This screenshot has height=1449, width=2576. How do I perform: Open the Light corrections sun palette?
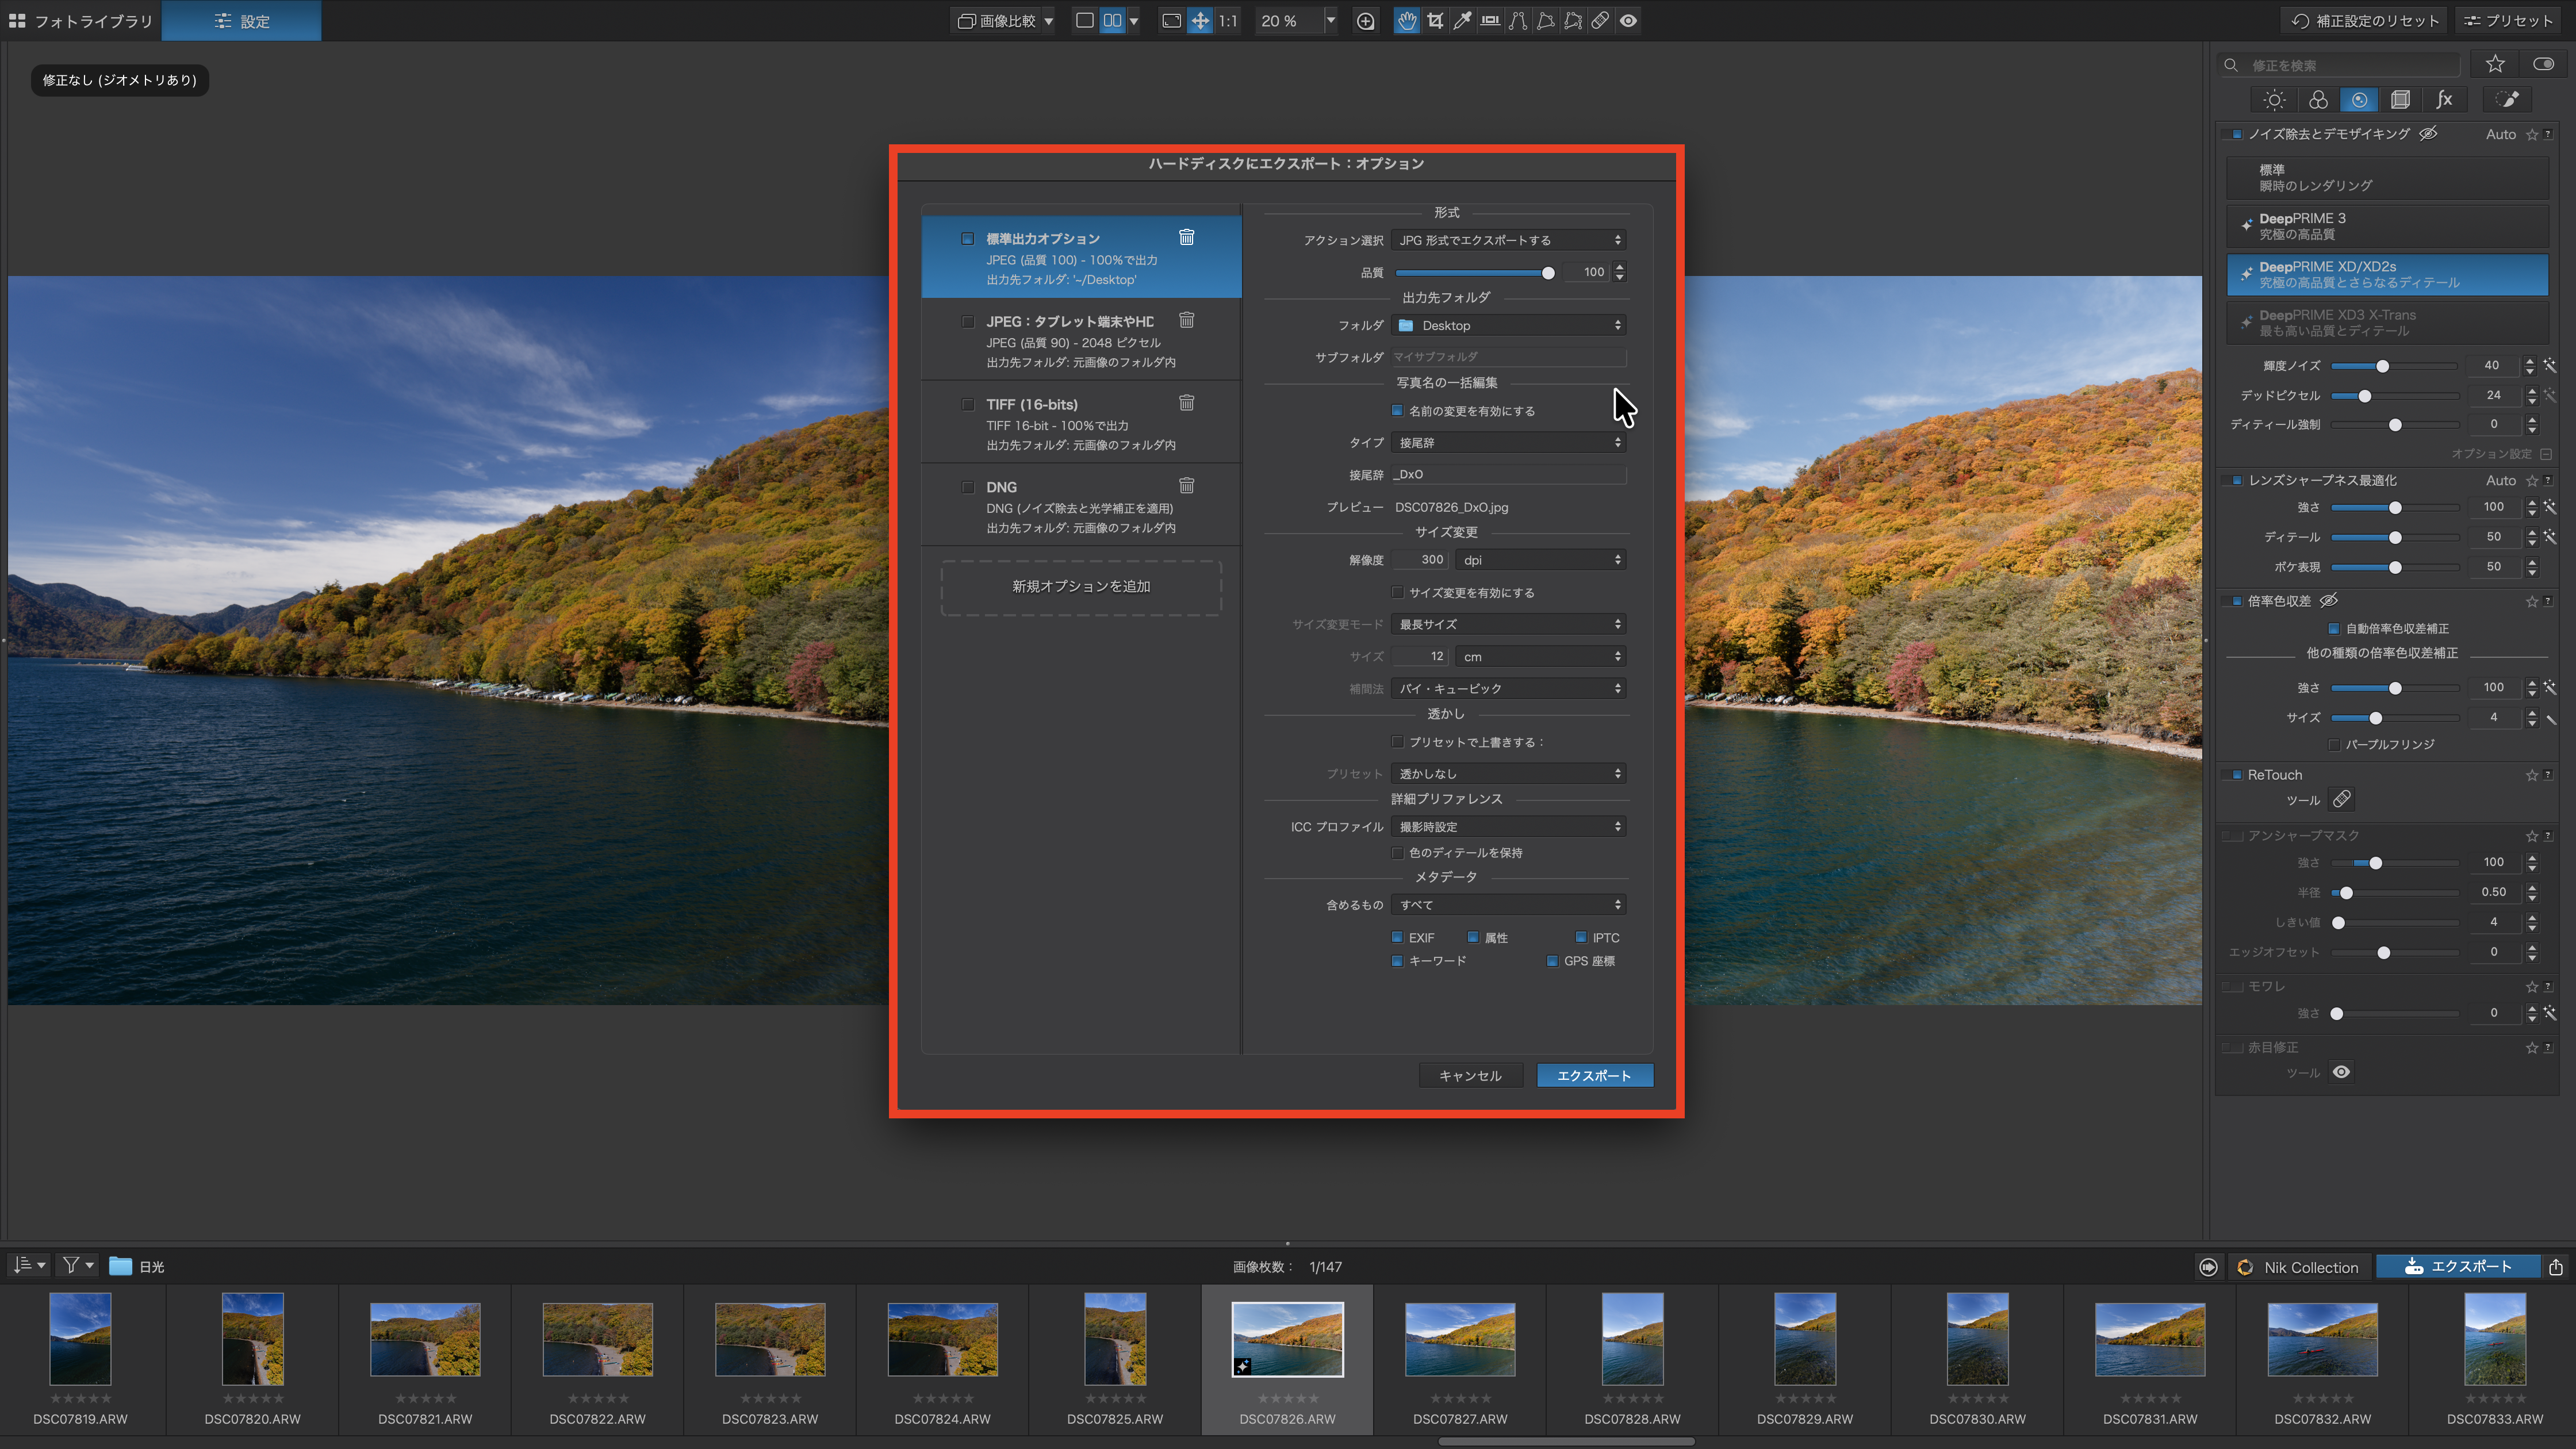click(2274, 100)
